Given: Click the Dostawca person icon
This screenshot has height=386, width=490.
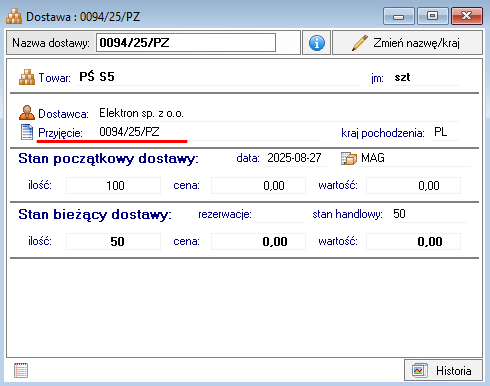Looking at the screenshot, I should click(27, 113).
